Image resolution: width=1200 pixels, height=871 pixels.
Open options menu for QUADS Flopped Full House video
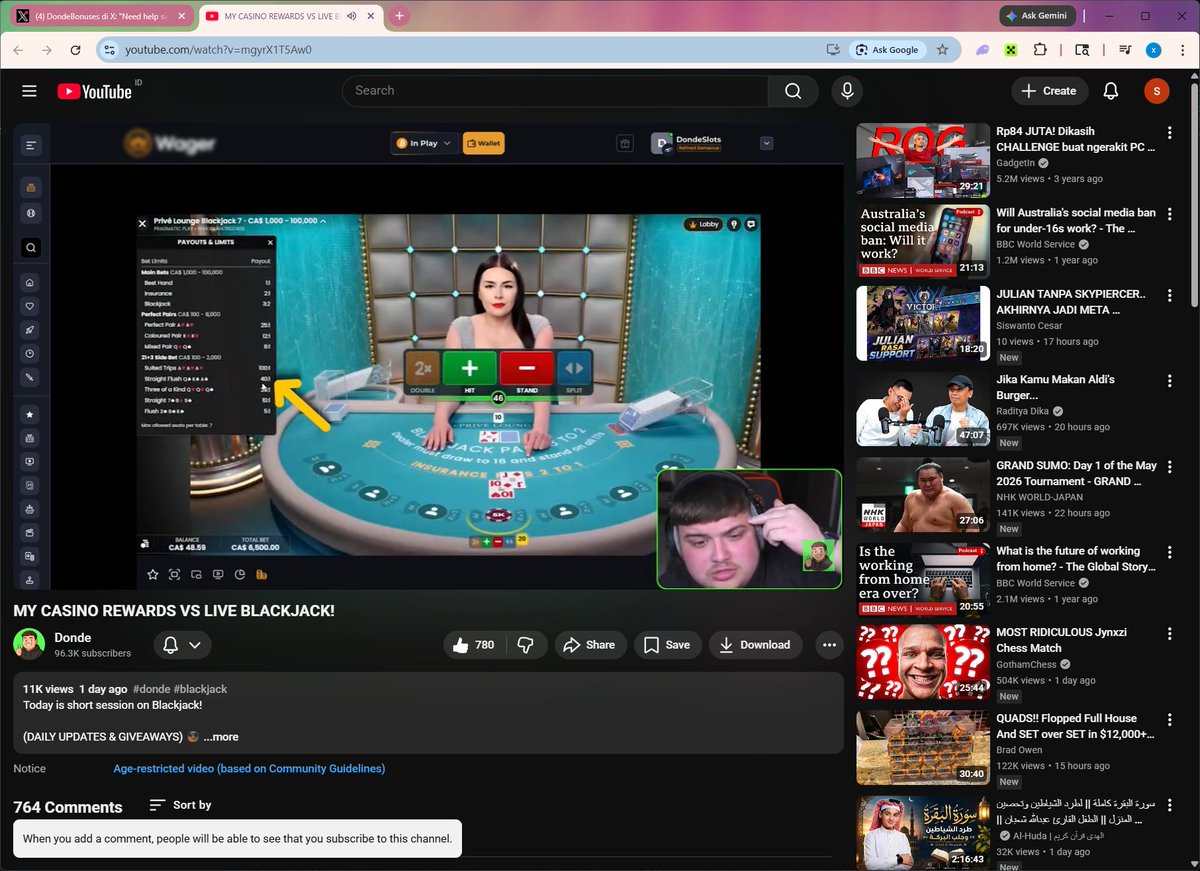point(1170,720)
